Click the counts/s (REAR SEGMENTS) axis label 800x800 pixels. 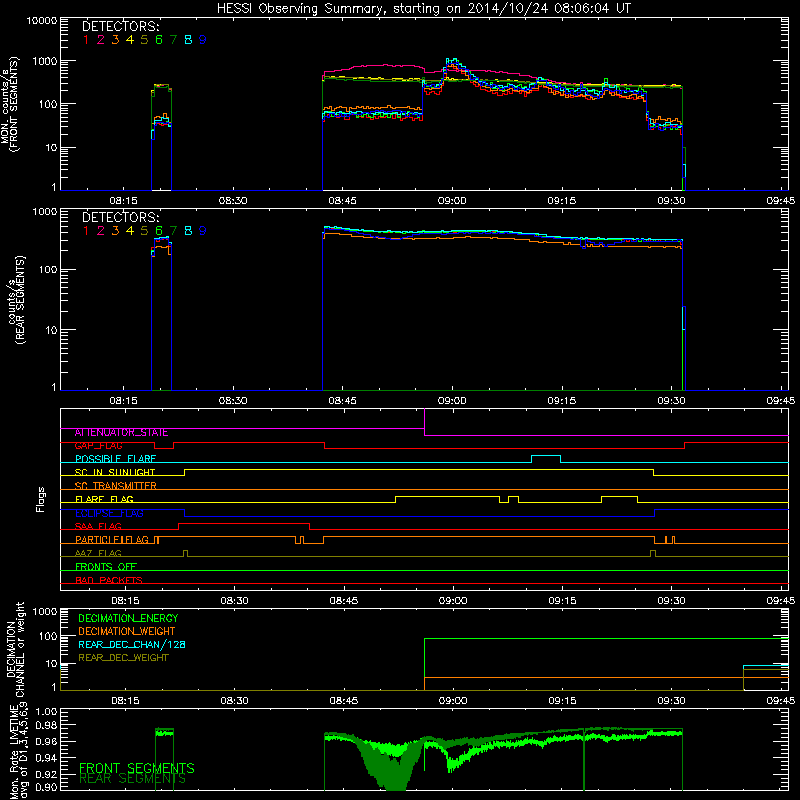coord(15,300)
